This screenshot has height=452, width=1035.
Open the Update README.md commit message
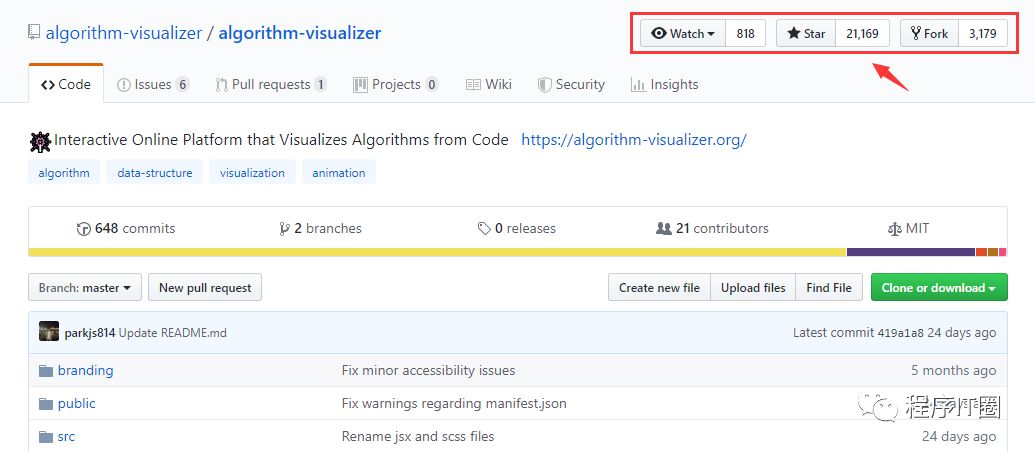172,333
